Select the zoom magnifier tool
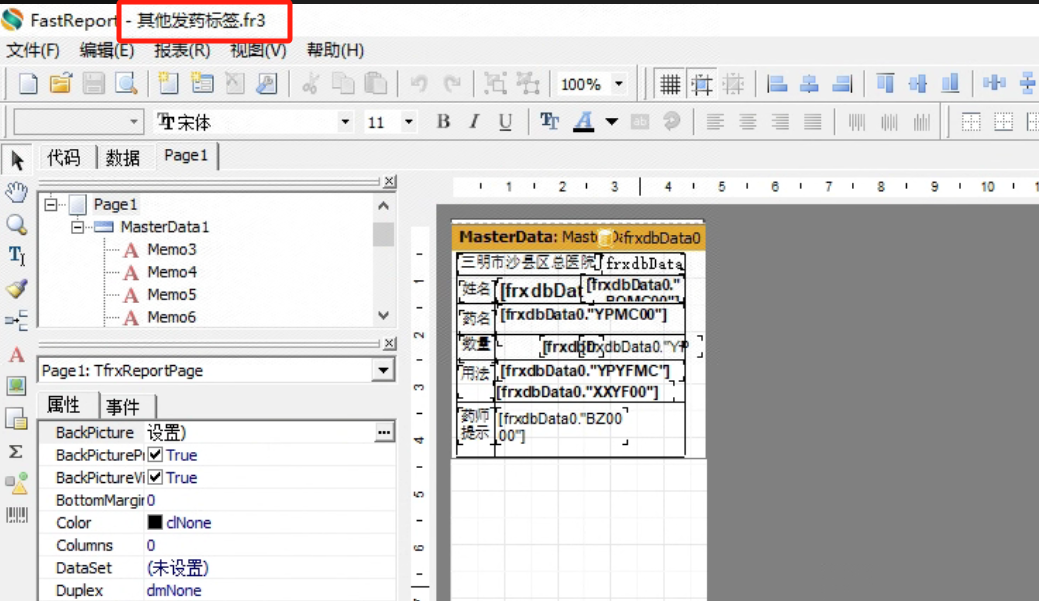Screen dimensions: 1039x601 [17, 225]
